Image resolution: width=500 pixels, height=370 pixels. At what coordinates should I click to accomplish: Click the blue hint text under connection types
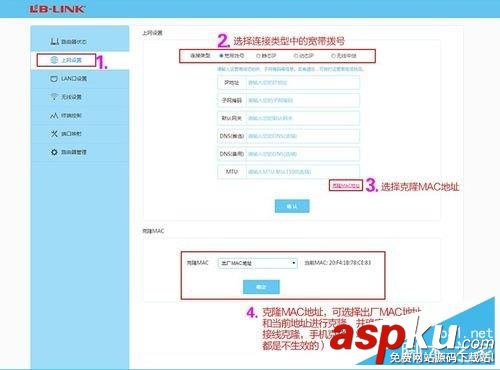pyautogui.click(x=290, y=69)
